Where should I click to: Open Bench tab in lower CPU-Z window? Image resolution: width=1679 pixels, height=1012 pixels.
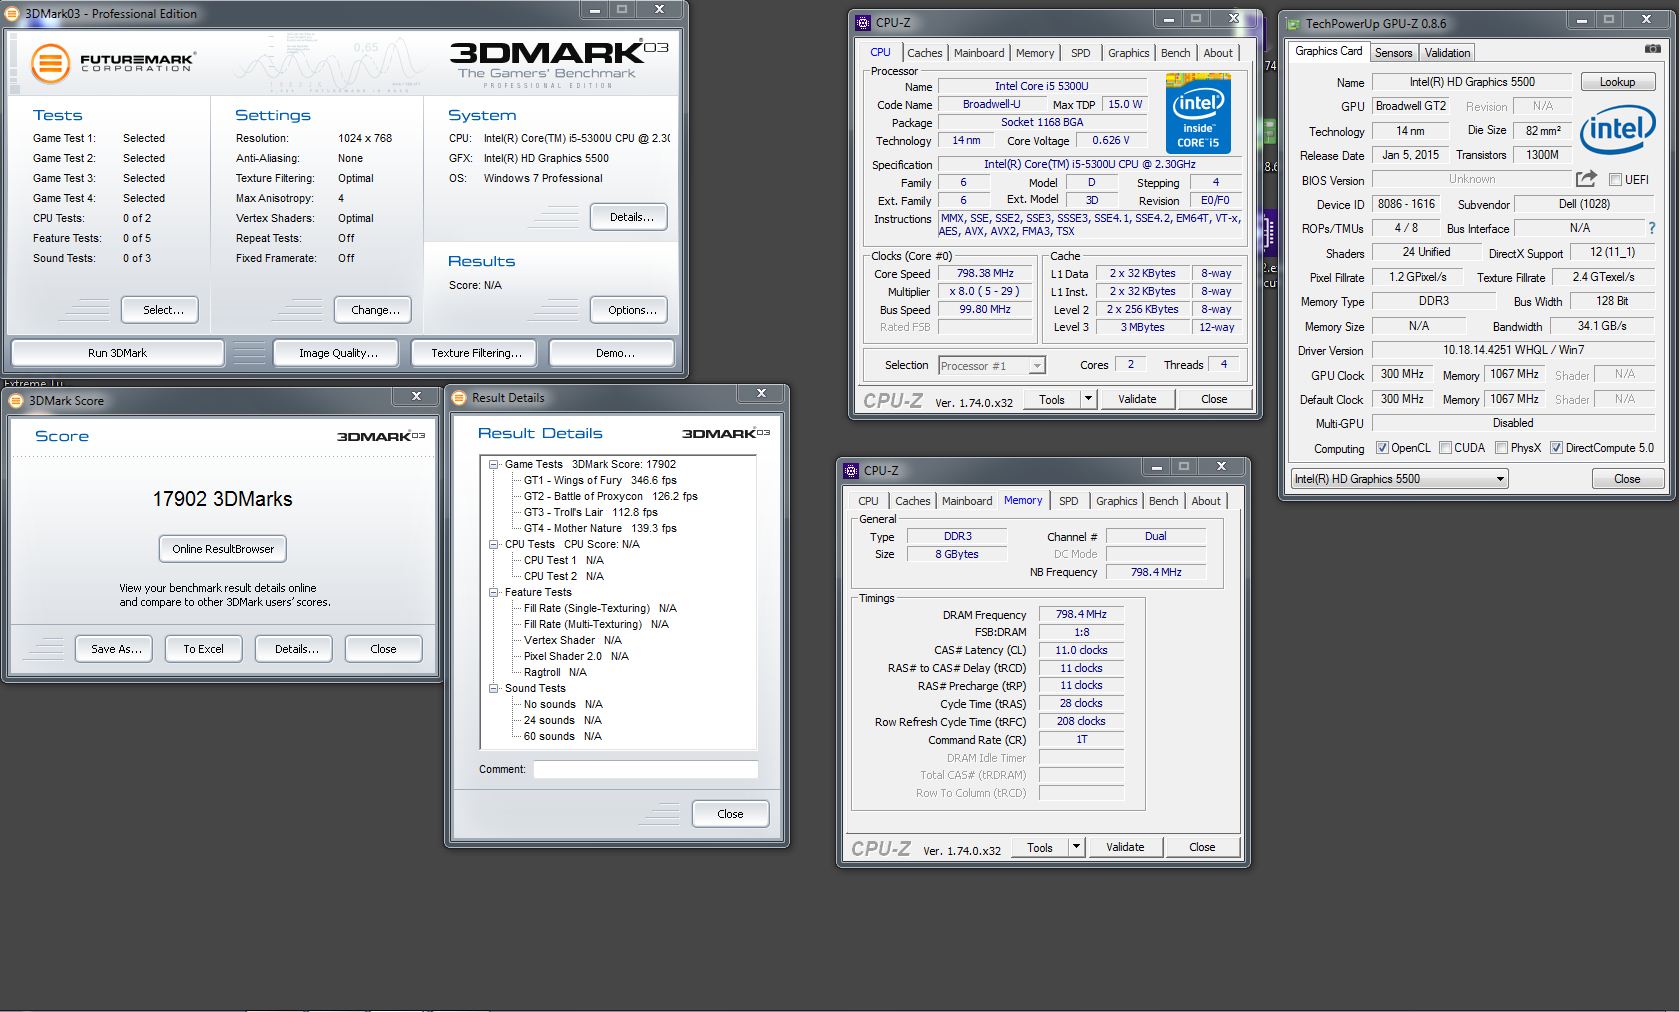click(x=1163, y=501)
